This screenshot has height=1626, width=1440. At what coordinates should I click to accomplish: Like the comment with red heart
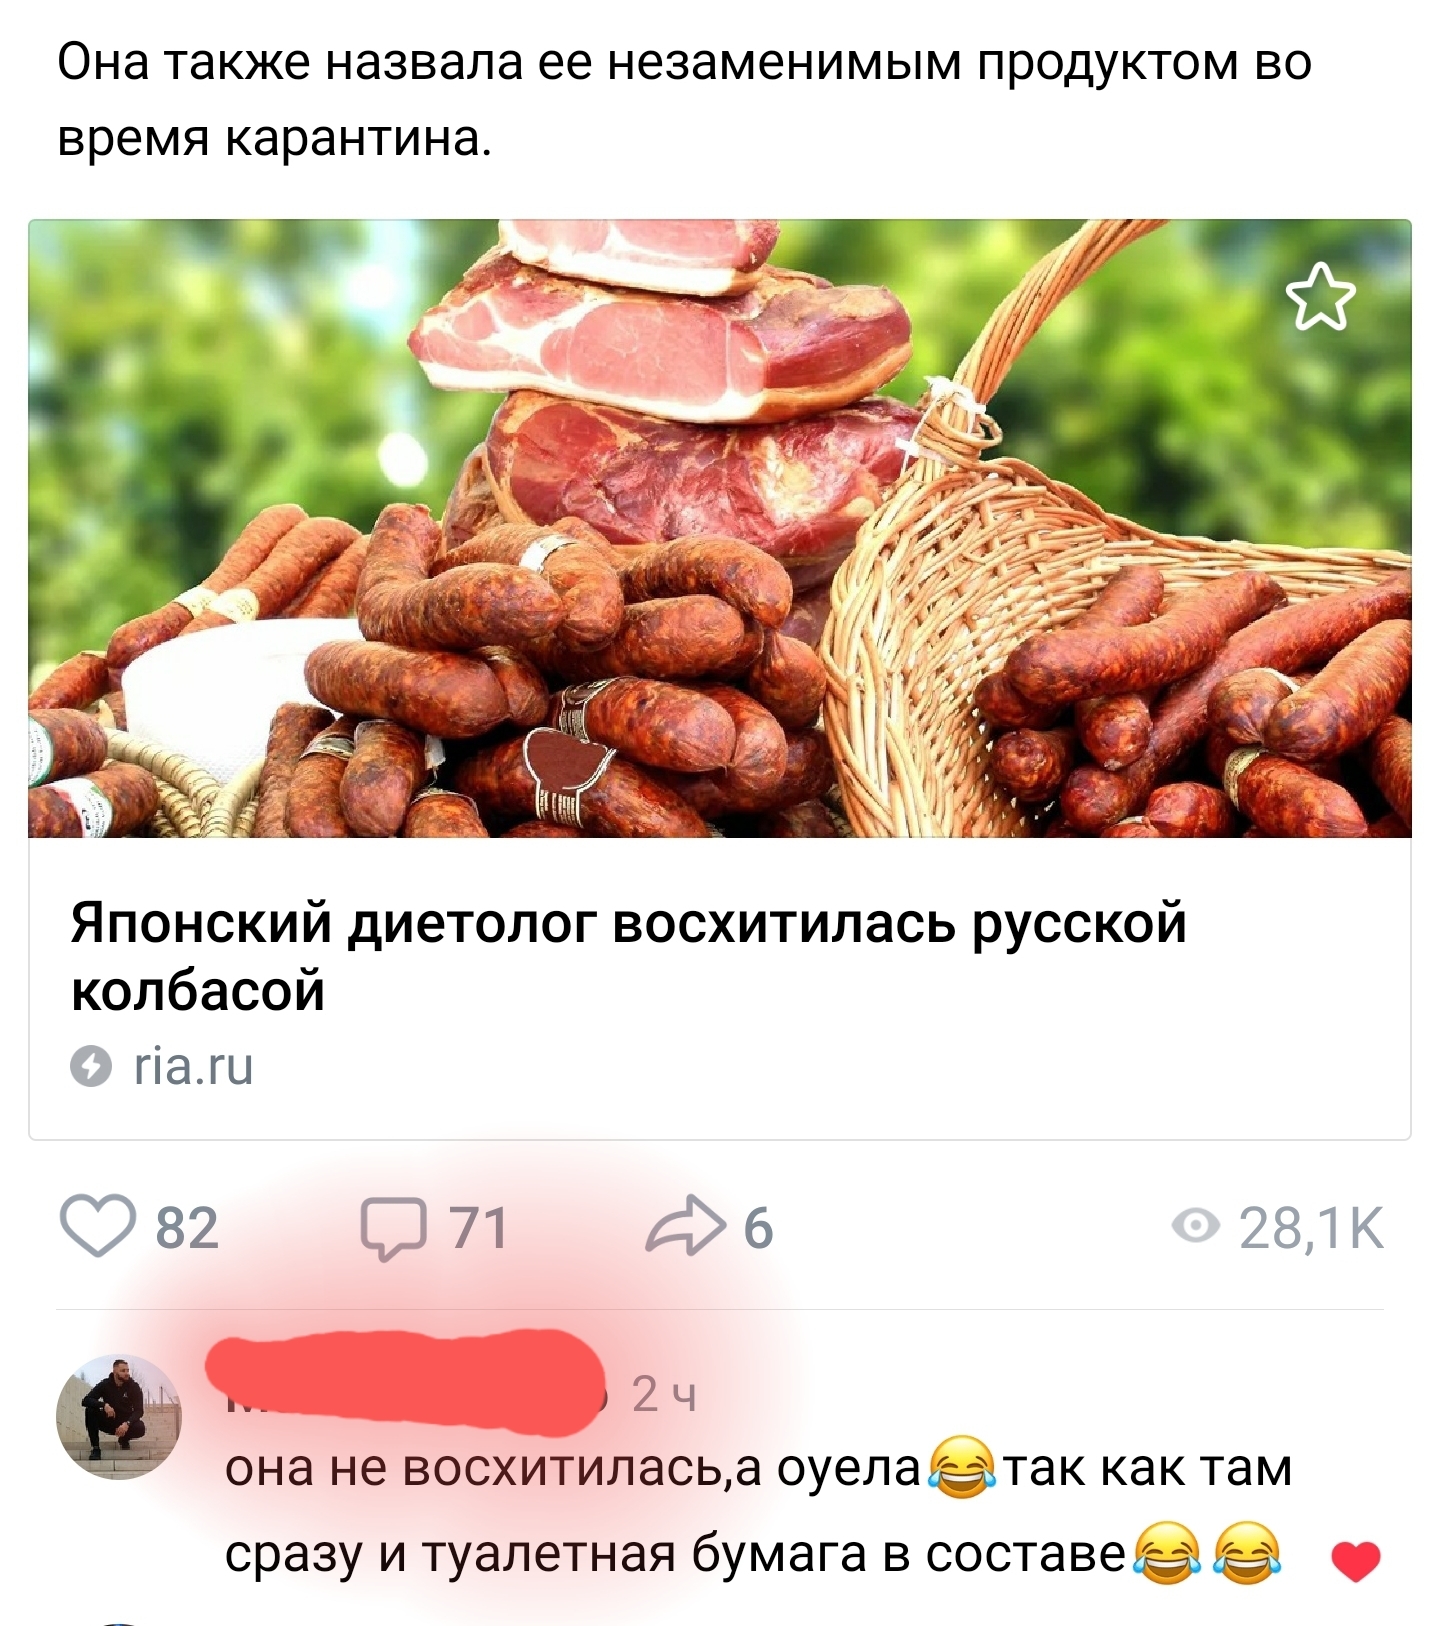click(1356, 1561)
